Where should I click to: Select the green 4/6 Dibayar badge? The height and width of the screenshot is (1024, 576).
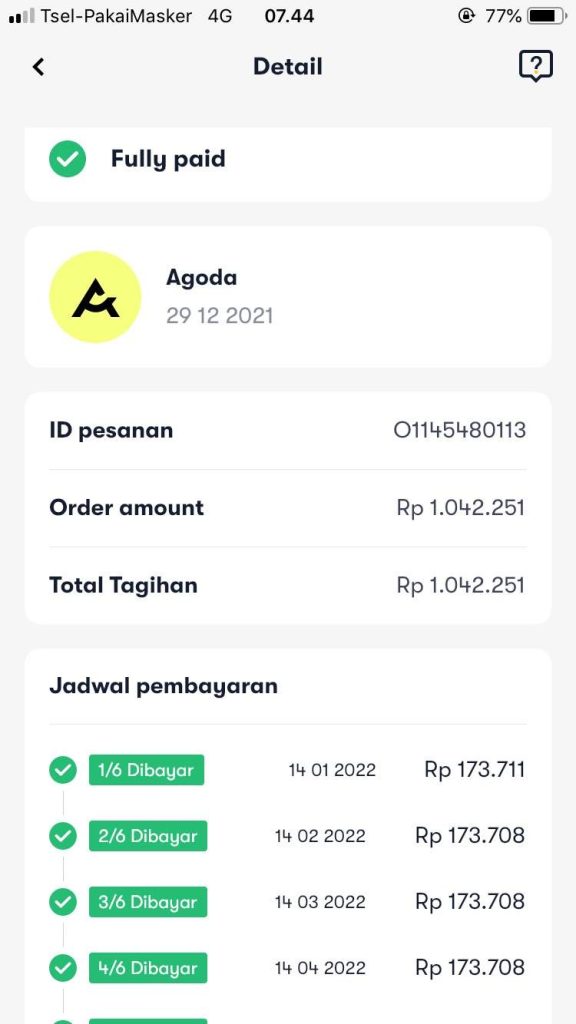click(148, 968)
